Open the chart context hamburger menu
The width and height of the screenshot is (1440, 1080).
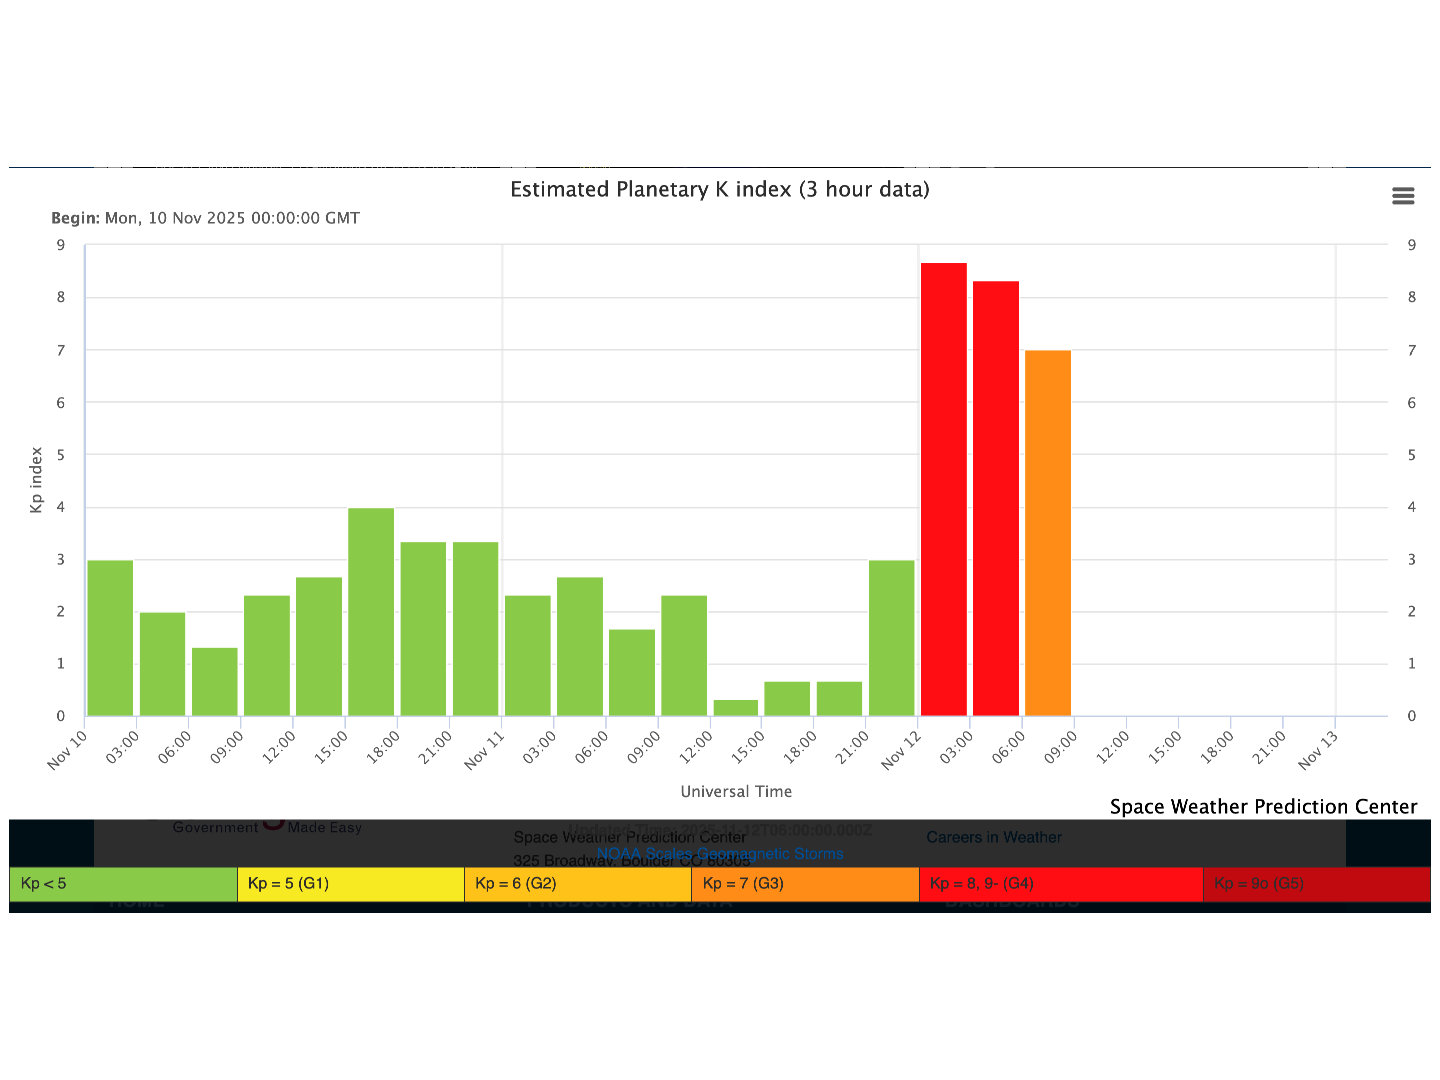click(x=1403, y=196)
